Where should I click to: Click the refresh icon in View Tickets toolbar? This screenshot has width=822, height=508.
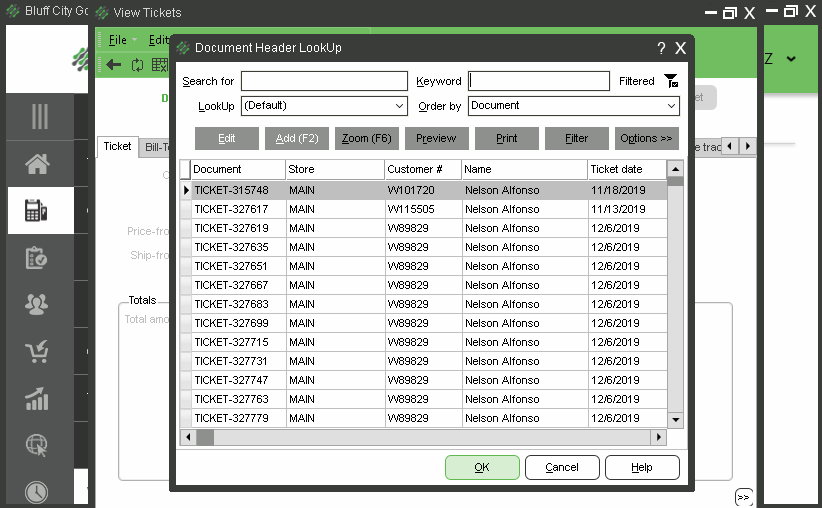pyautogui.click(x=137, y=65)
